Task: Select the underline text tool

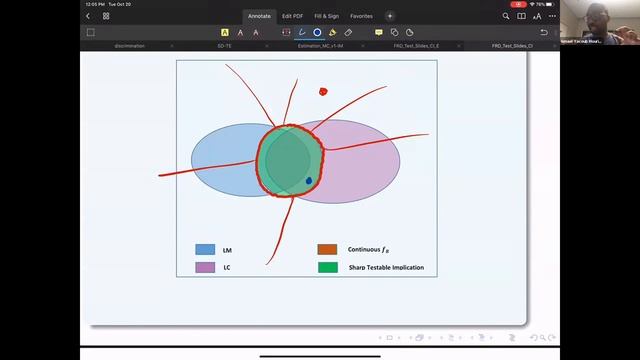Action: point(240,32)
